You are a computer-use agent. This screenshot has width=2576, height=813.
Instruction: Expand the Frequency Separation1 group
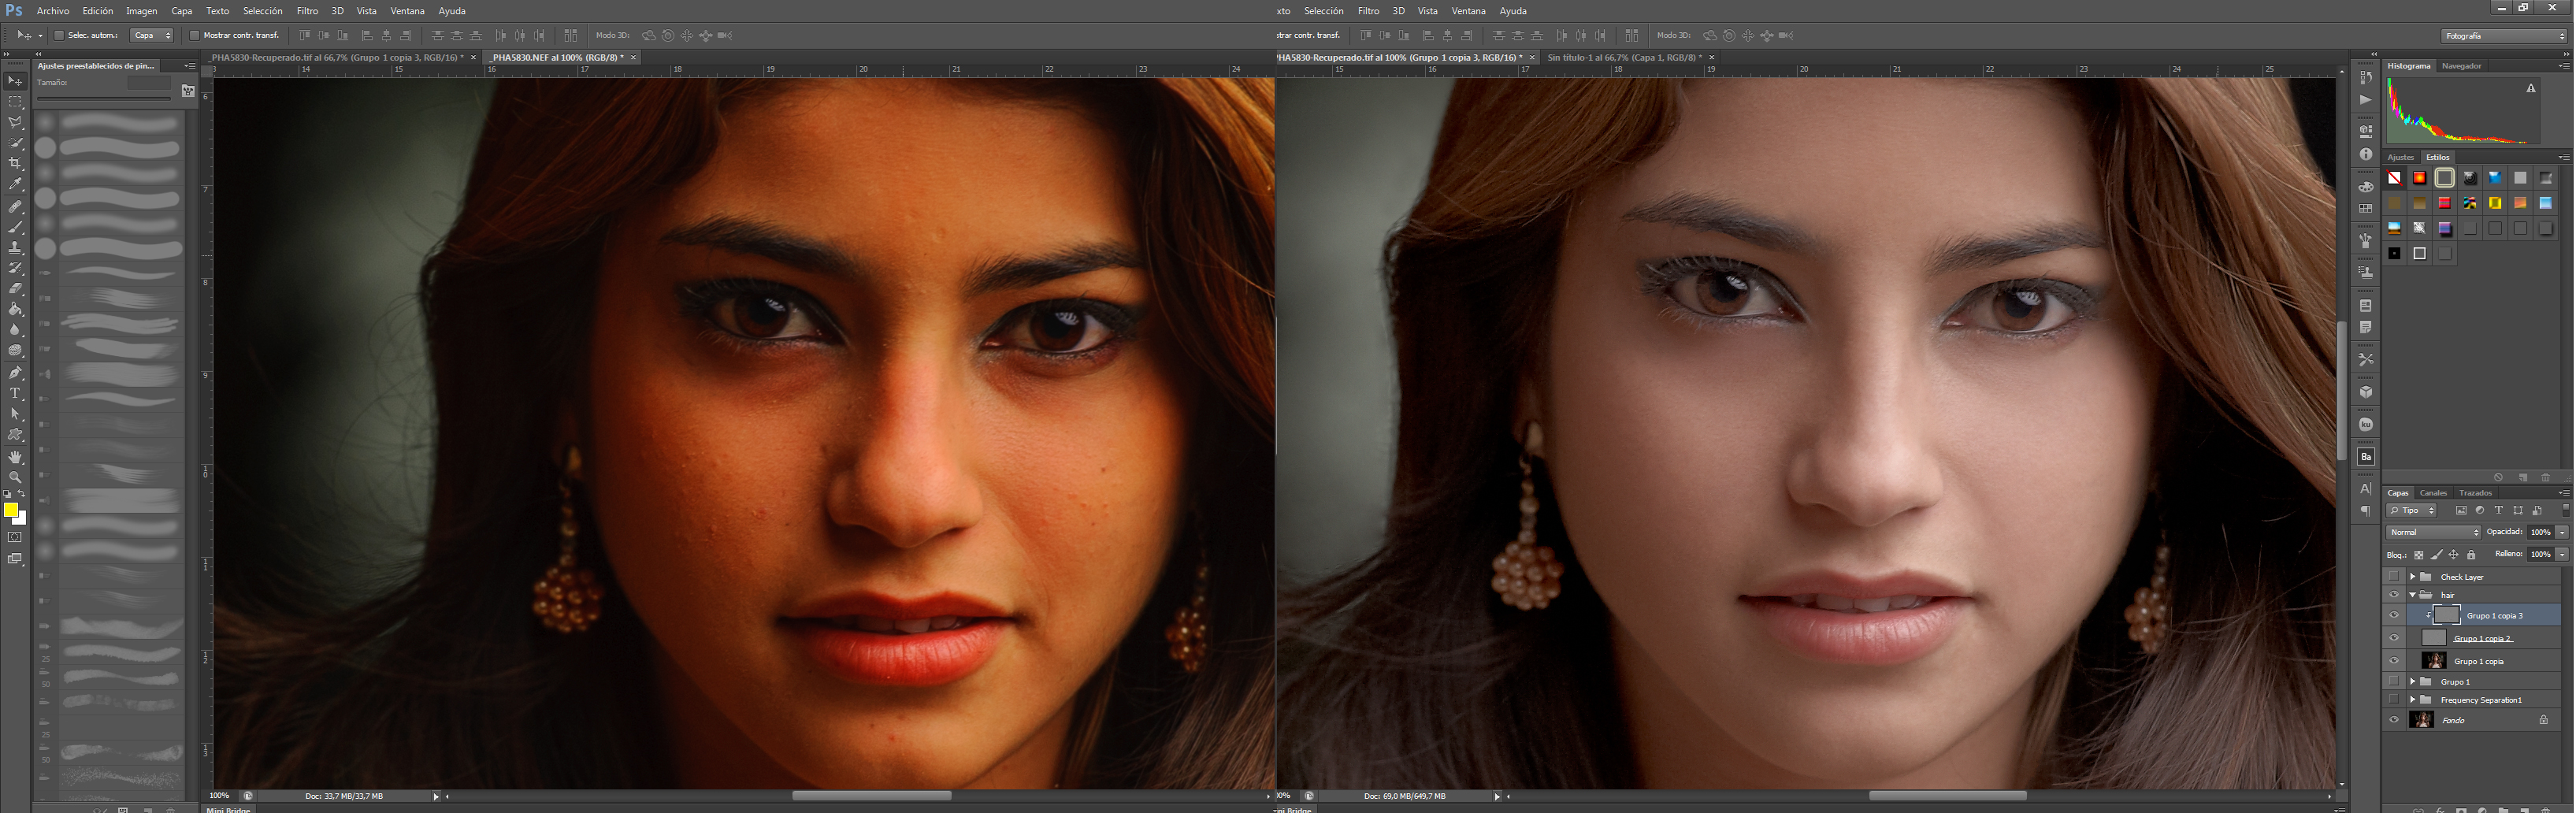[2413, 700]
